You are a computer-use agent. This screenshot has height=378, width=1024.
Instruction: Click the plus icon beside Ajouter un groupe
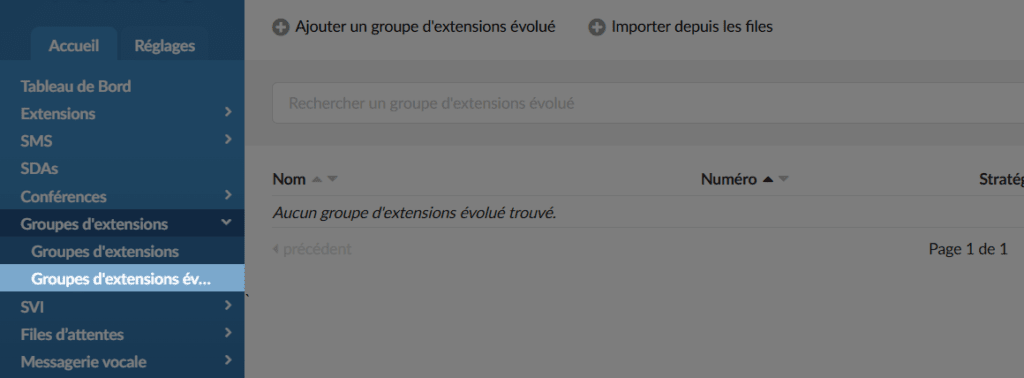(x=281, y=27)
